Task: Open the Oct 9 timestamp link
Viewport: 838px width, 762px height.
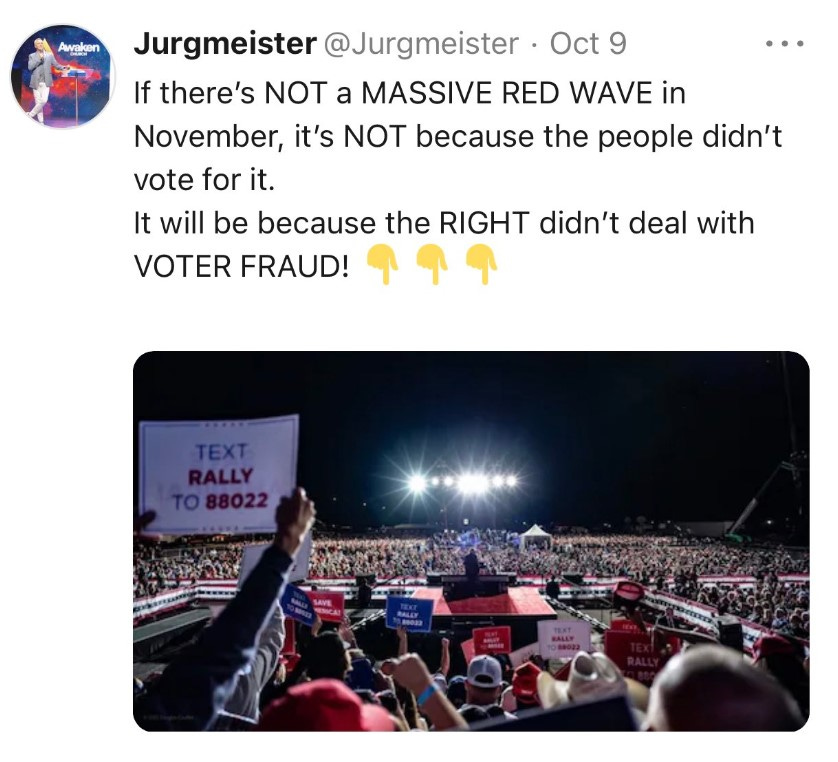Action: [588, 44]
